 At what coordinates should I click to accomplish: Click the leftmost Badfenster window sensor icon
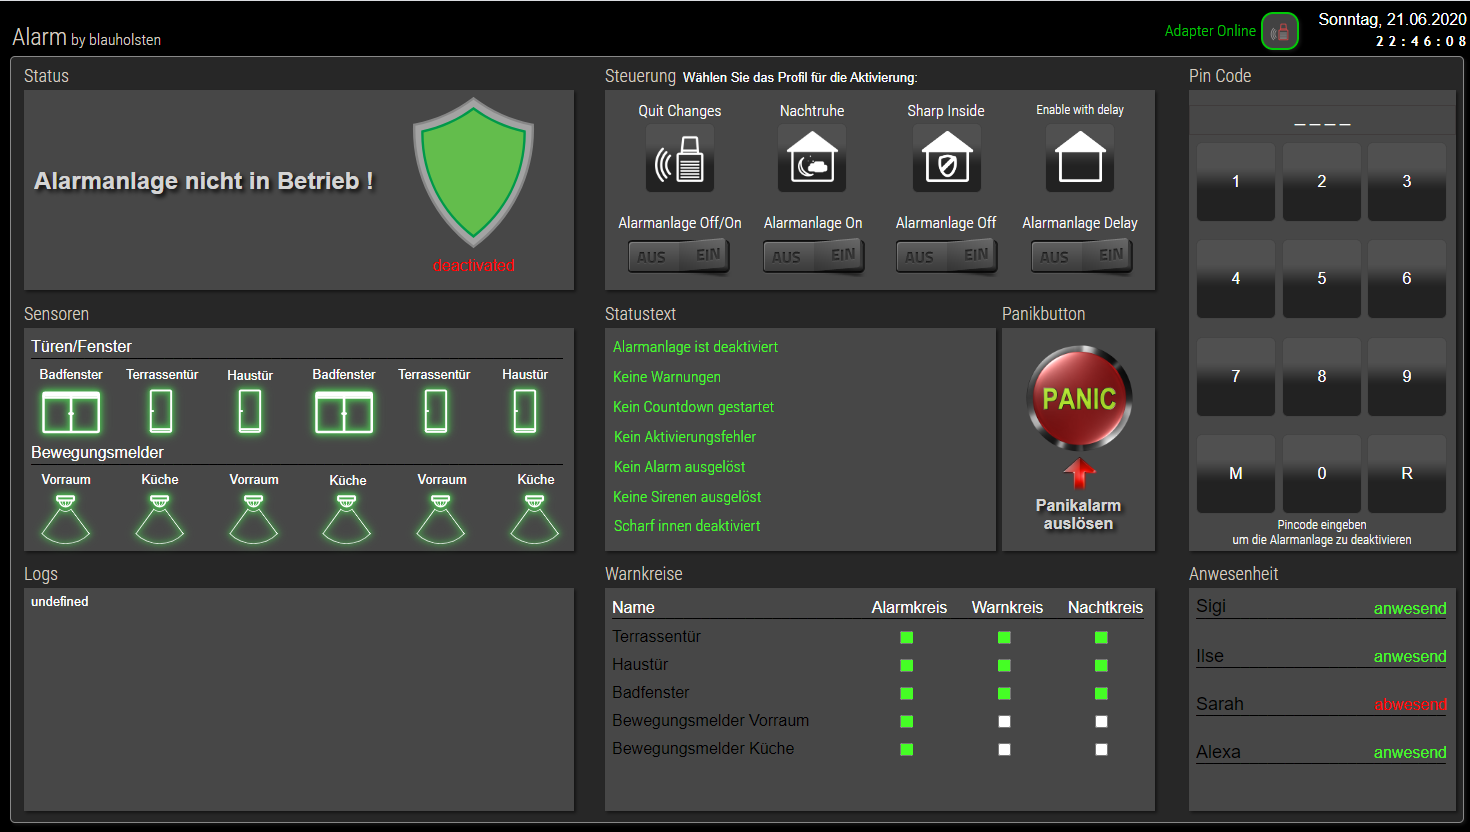point(71,412)
